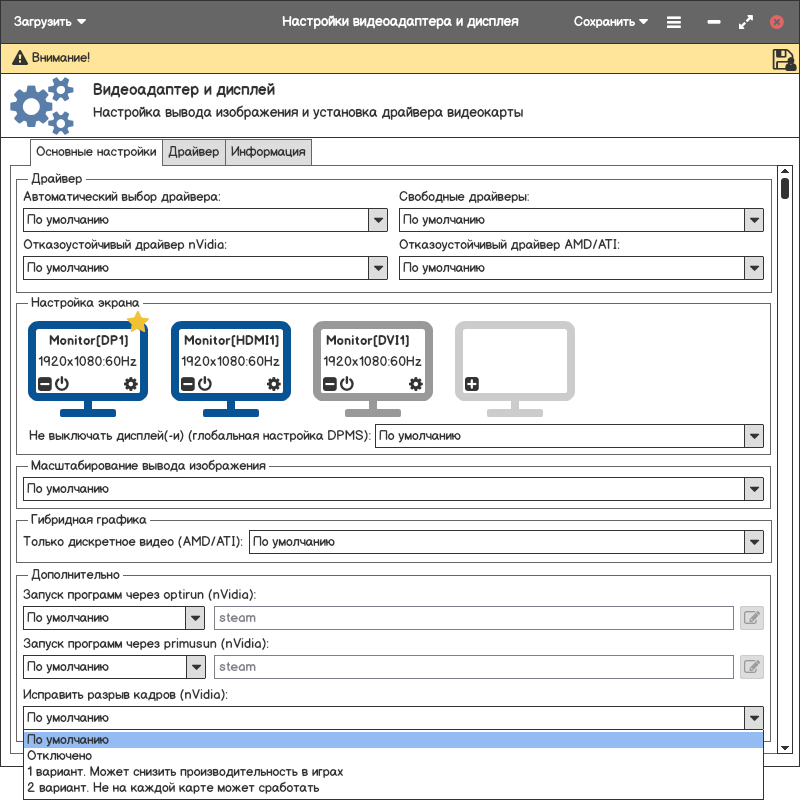
Task: Switch to the Драйвер tab
Action: [194, 152]
